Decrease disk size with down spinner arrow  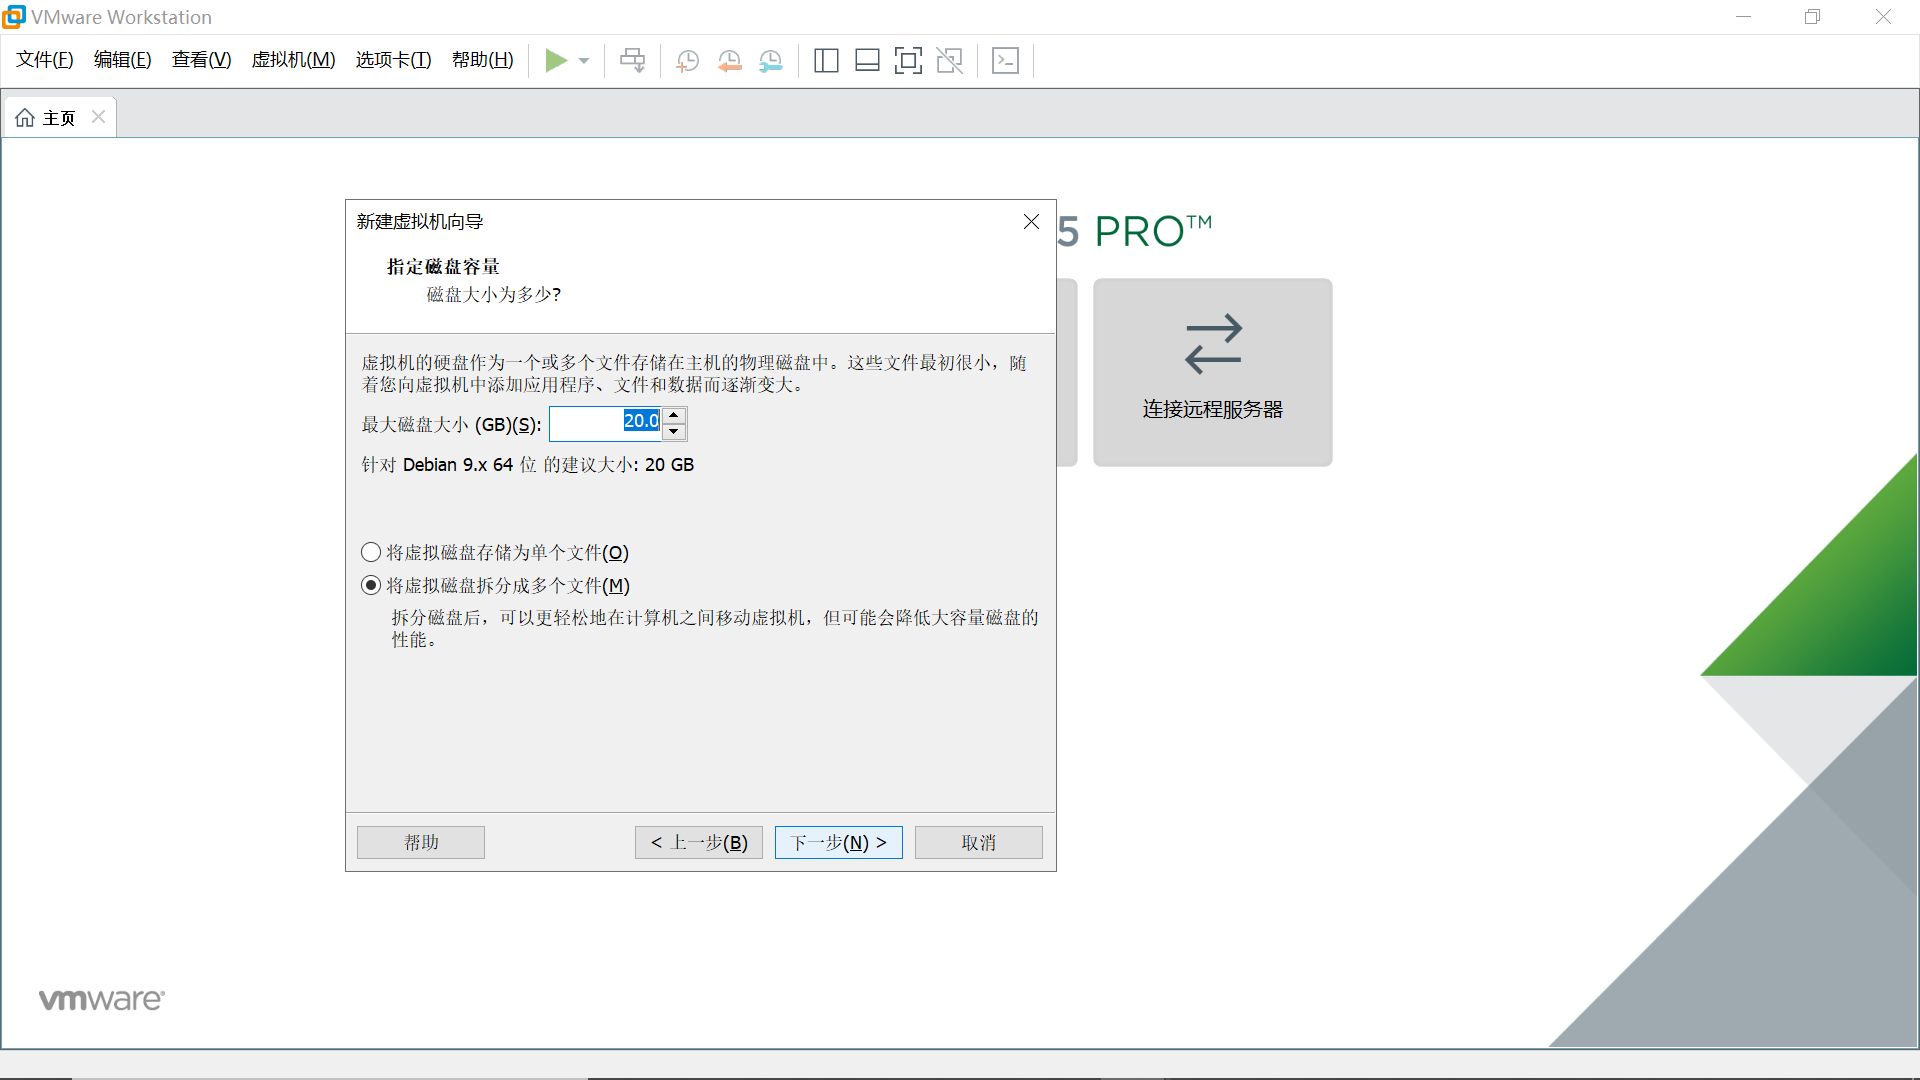(674, 432)
